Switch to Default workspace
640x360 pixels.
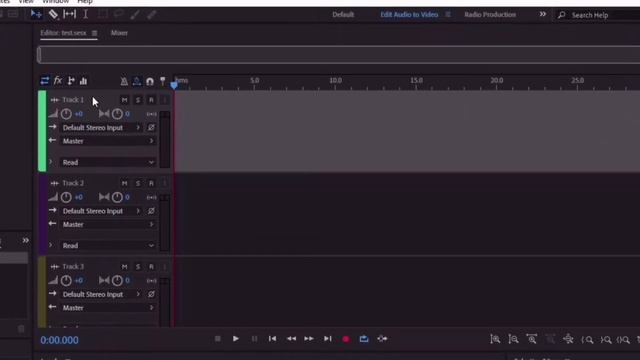pyautogui.click(x=343, y=15)
